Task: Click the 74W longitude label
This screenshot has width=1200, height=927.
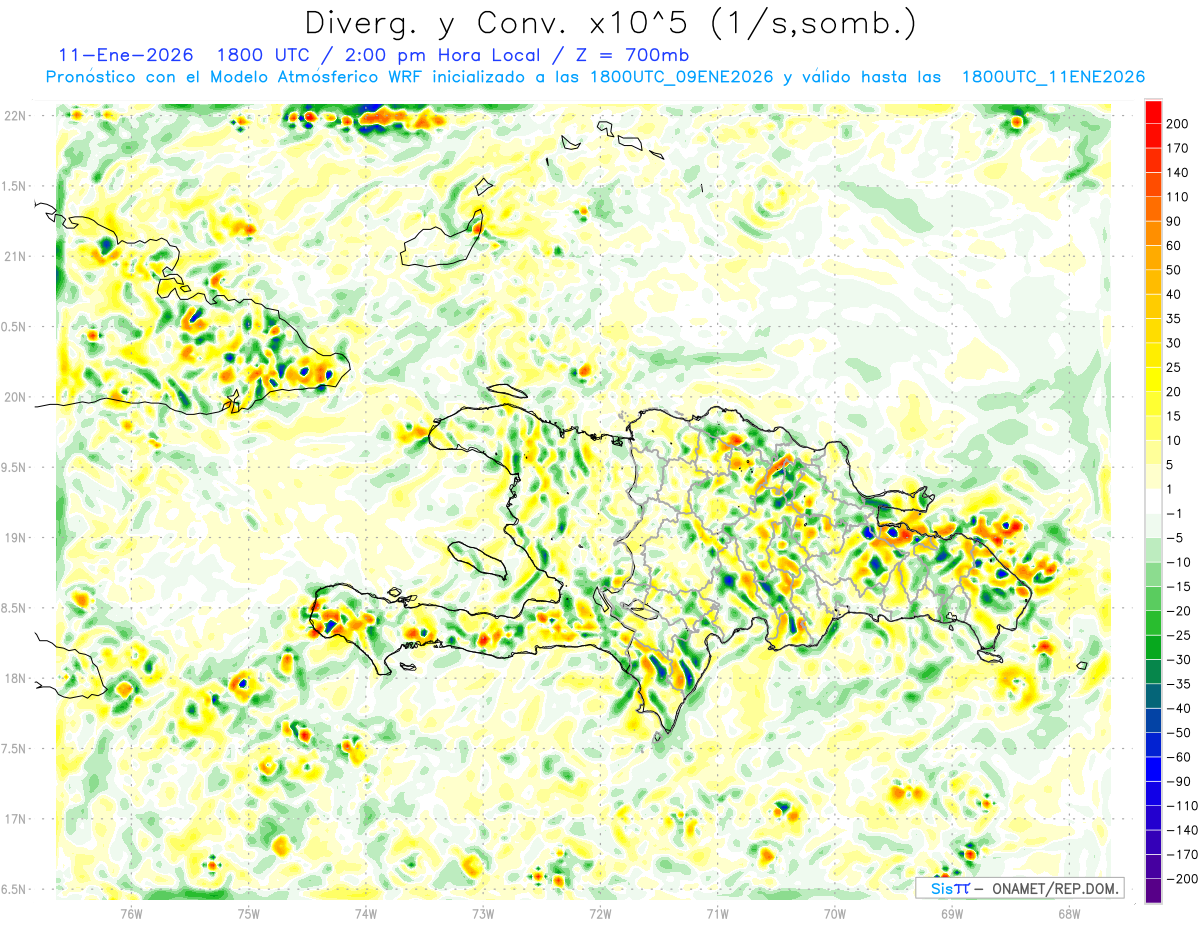Action: pos(366,914)
